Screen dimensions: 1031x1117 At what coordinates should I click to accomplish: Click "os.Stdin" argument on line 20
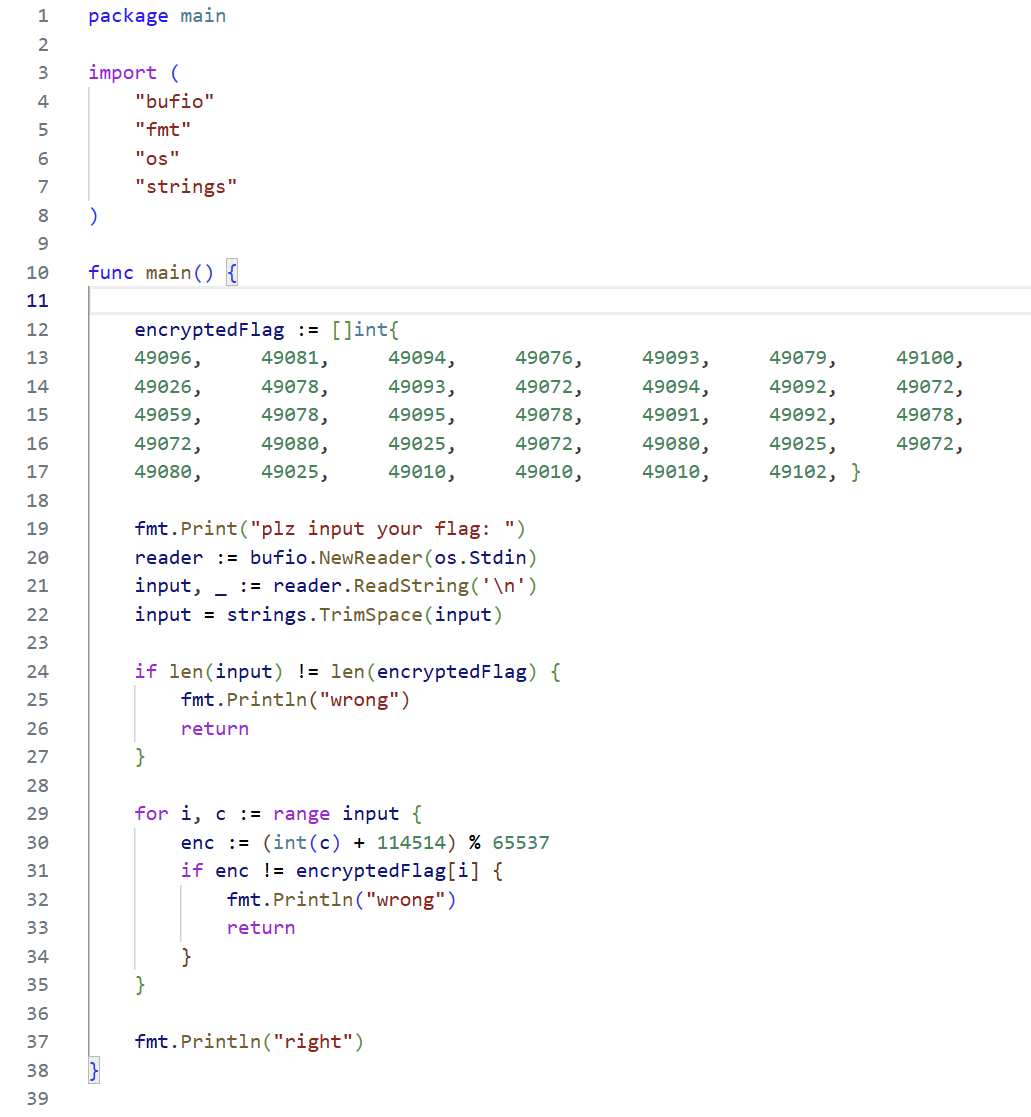point(480,557)
